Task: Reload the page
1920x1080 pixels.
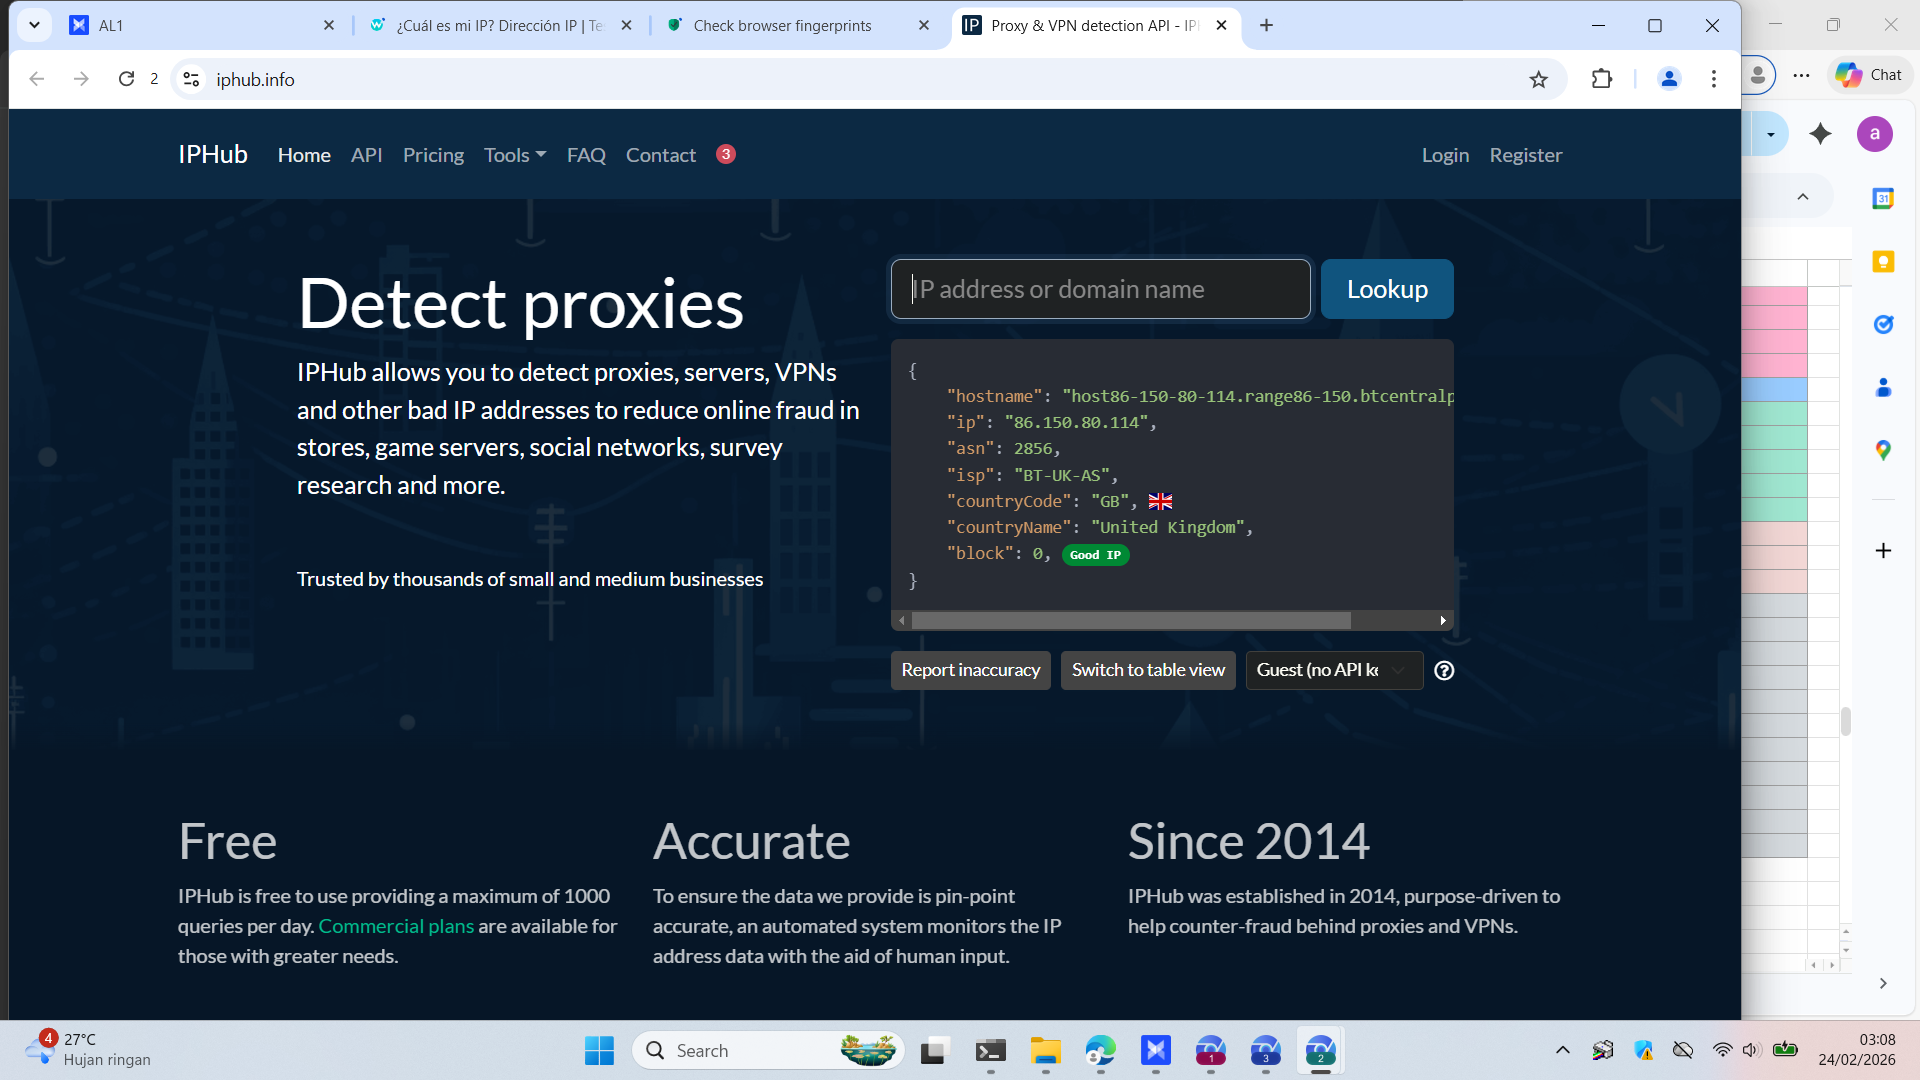Action: coord(126,79)
